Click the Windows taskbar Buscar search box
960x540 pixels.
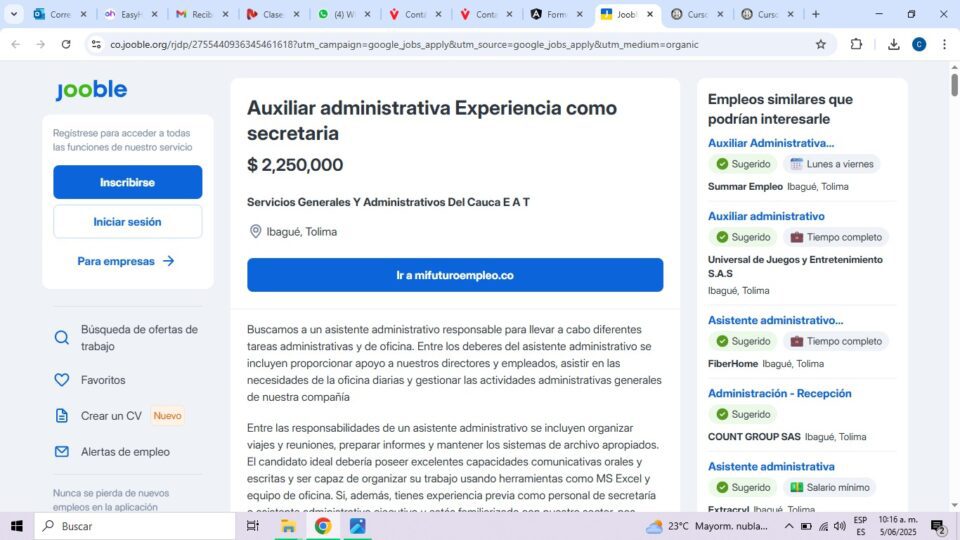tap(135, 526)
